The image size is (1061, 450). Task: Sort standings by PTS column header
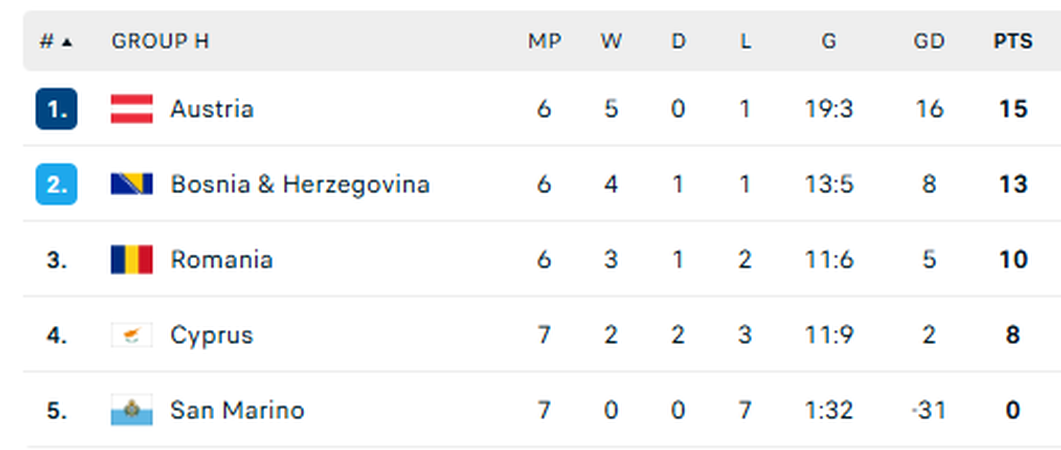click(x=1012, y=42)
